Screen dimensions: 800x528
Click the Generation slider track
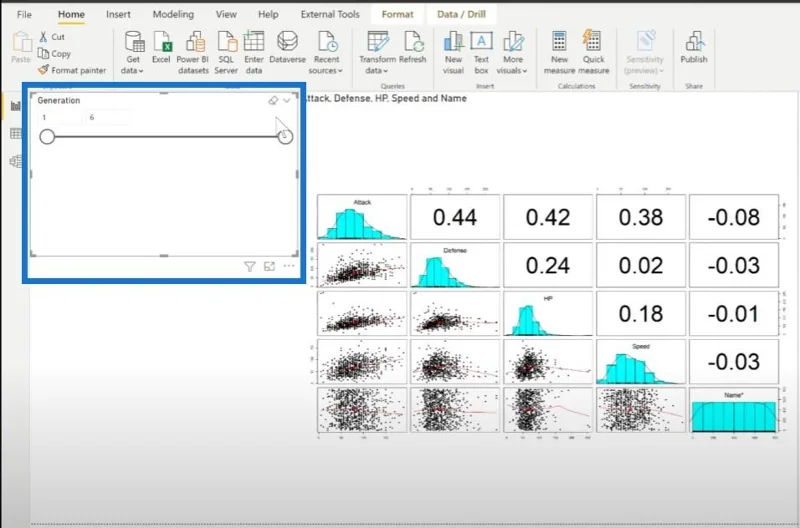tap(166, 137)
